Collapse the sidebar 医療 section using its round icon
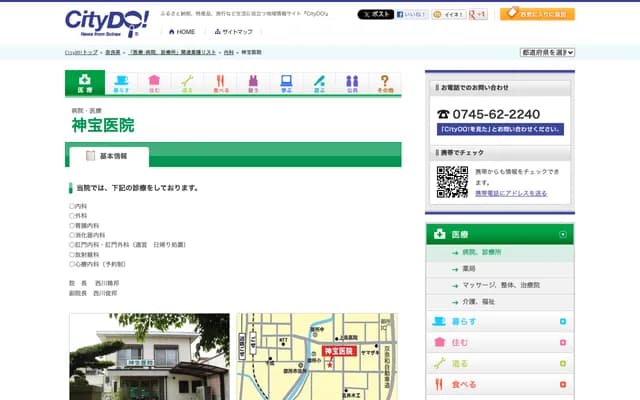Image resolution: width=640 pixels, height=400 pixels. tap(563, 234)
